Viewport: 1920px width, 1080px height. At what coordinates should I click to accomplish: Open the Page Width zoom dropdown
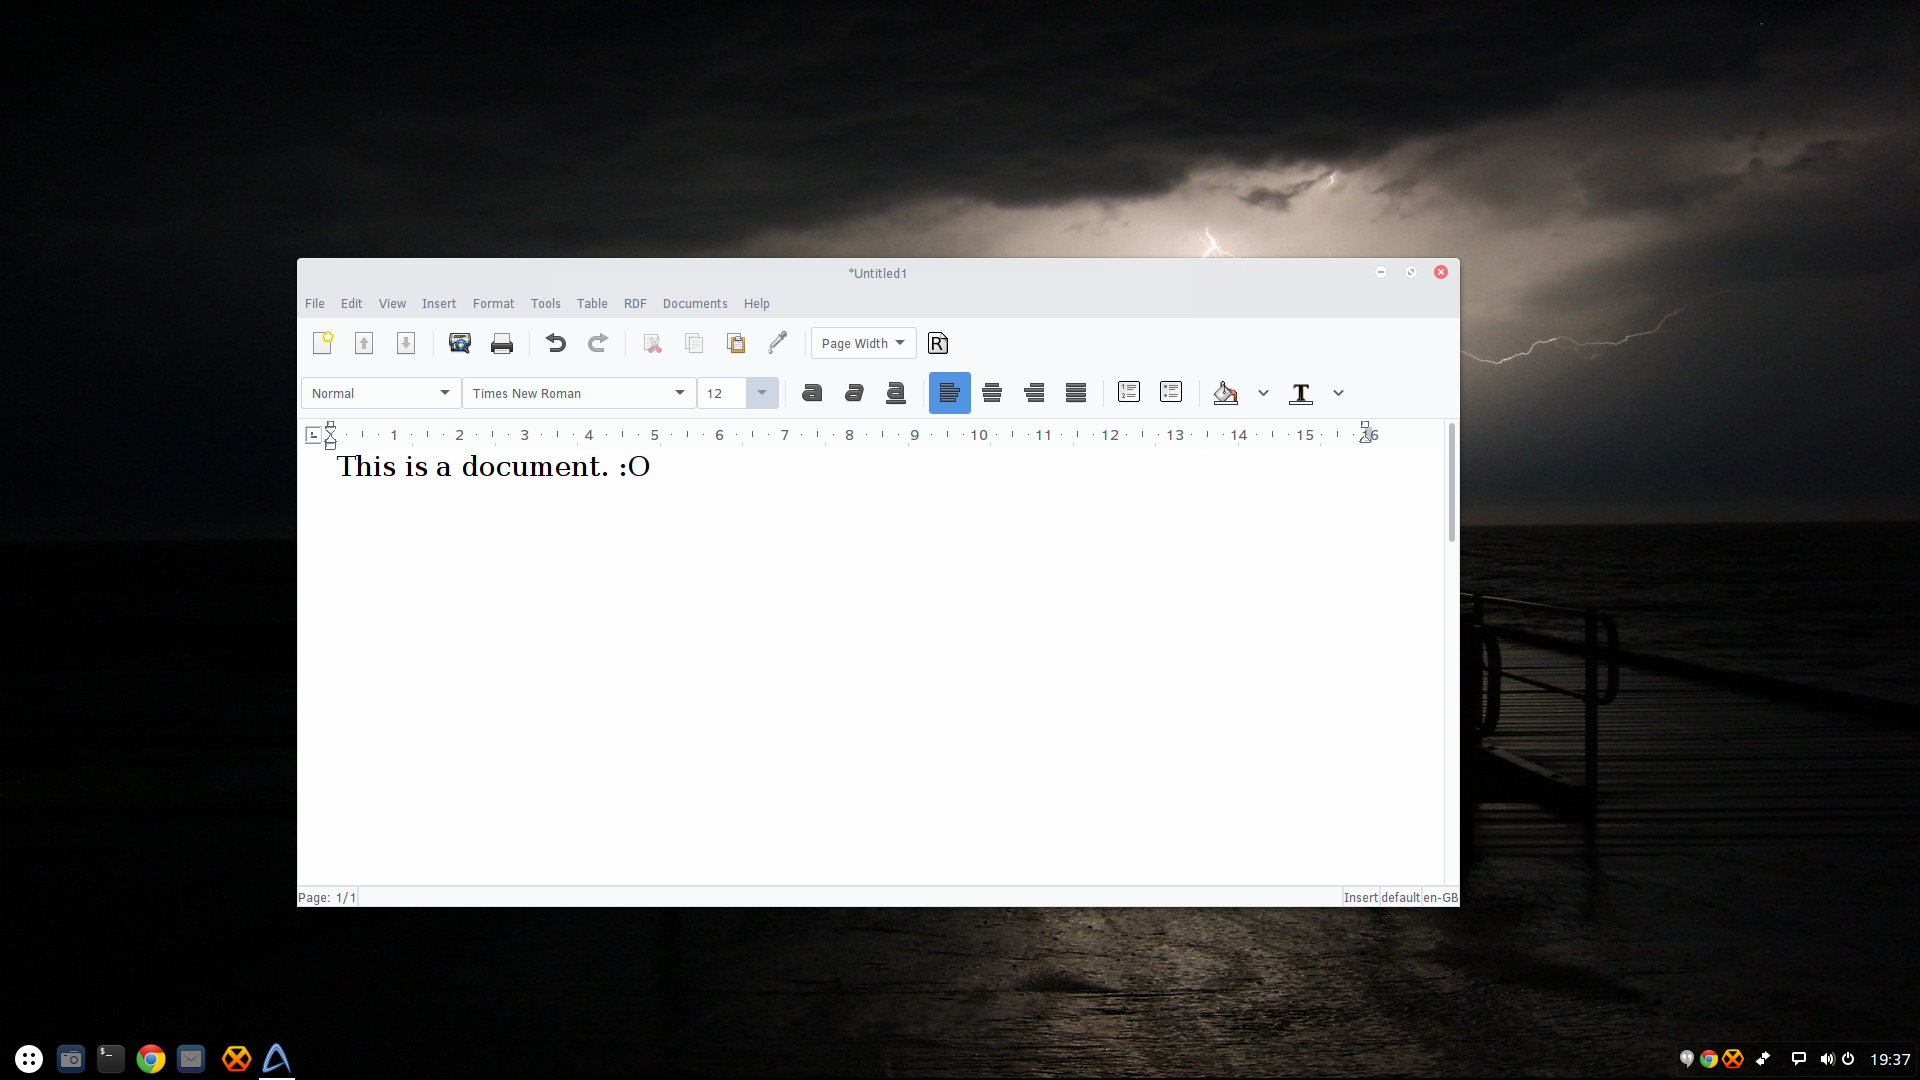pos(864,343)
